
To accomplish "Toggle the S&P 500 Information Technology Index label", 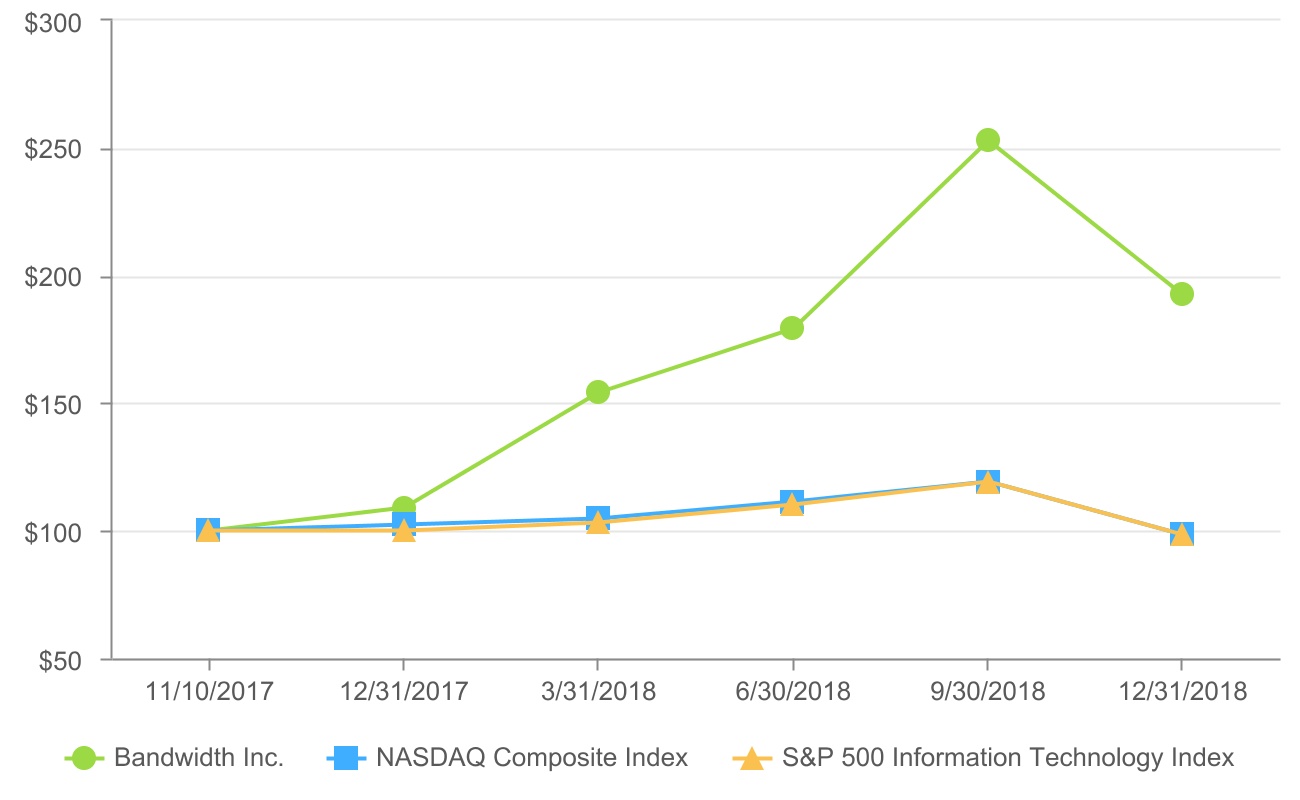I will click(1005, 758).
